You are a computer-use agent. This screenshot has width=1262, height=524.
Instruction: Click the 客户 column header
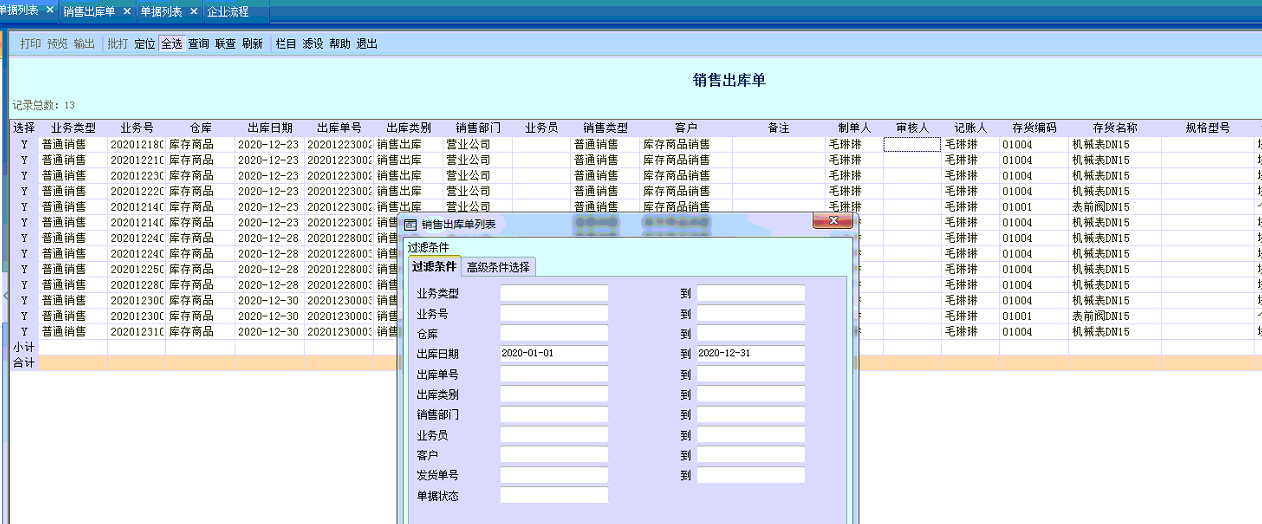[x=686, y=129]
